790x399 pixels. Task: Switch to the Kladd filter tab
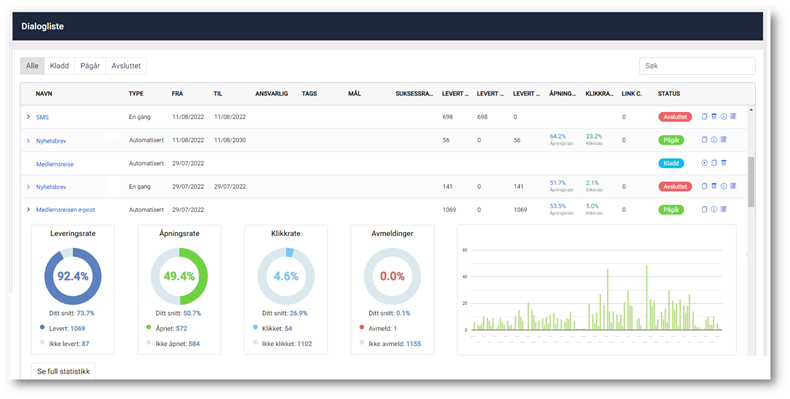(x=59, y=66)
